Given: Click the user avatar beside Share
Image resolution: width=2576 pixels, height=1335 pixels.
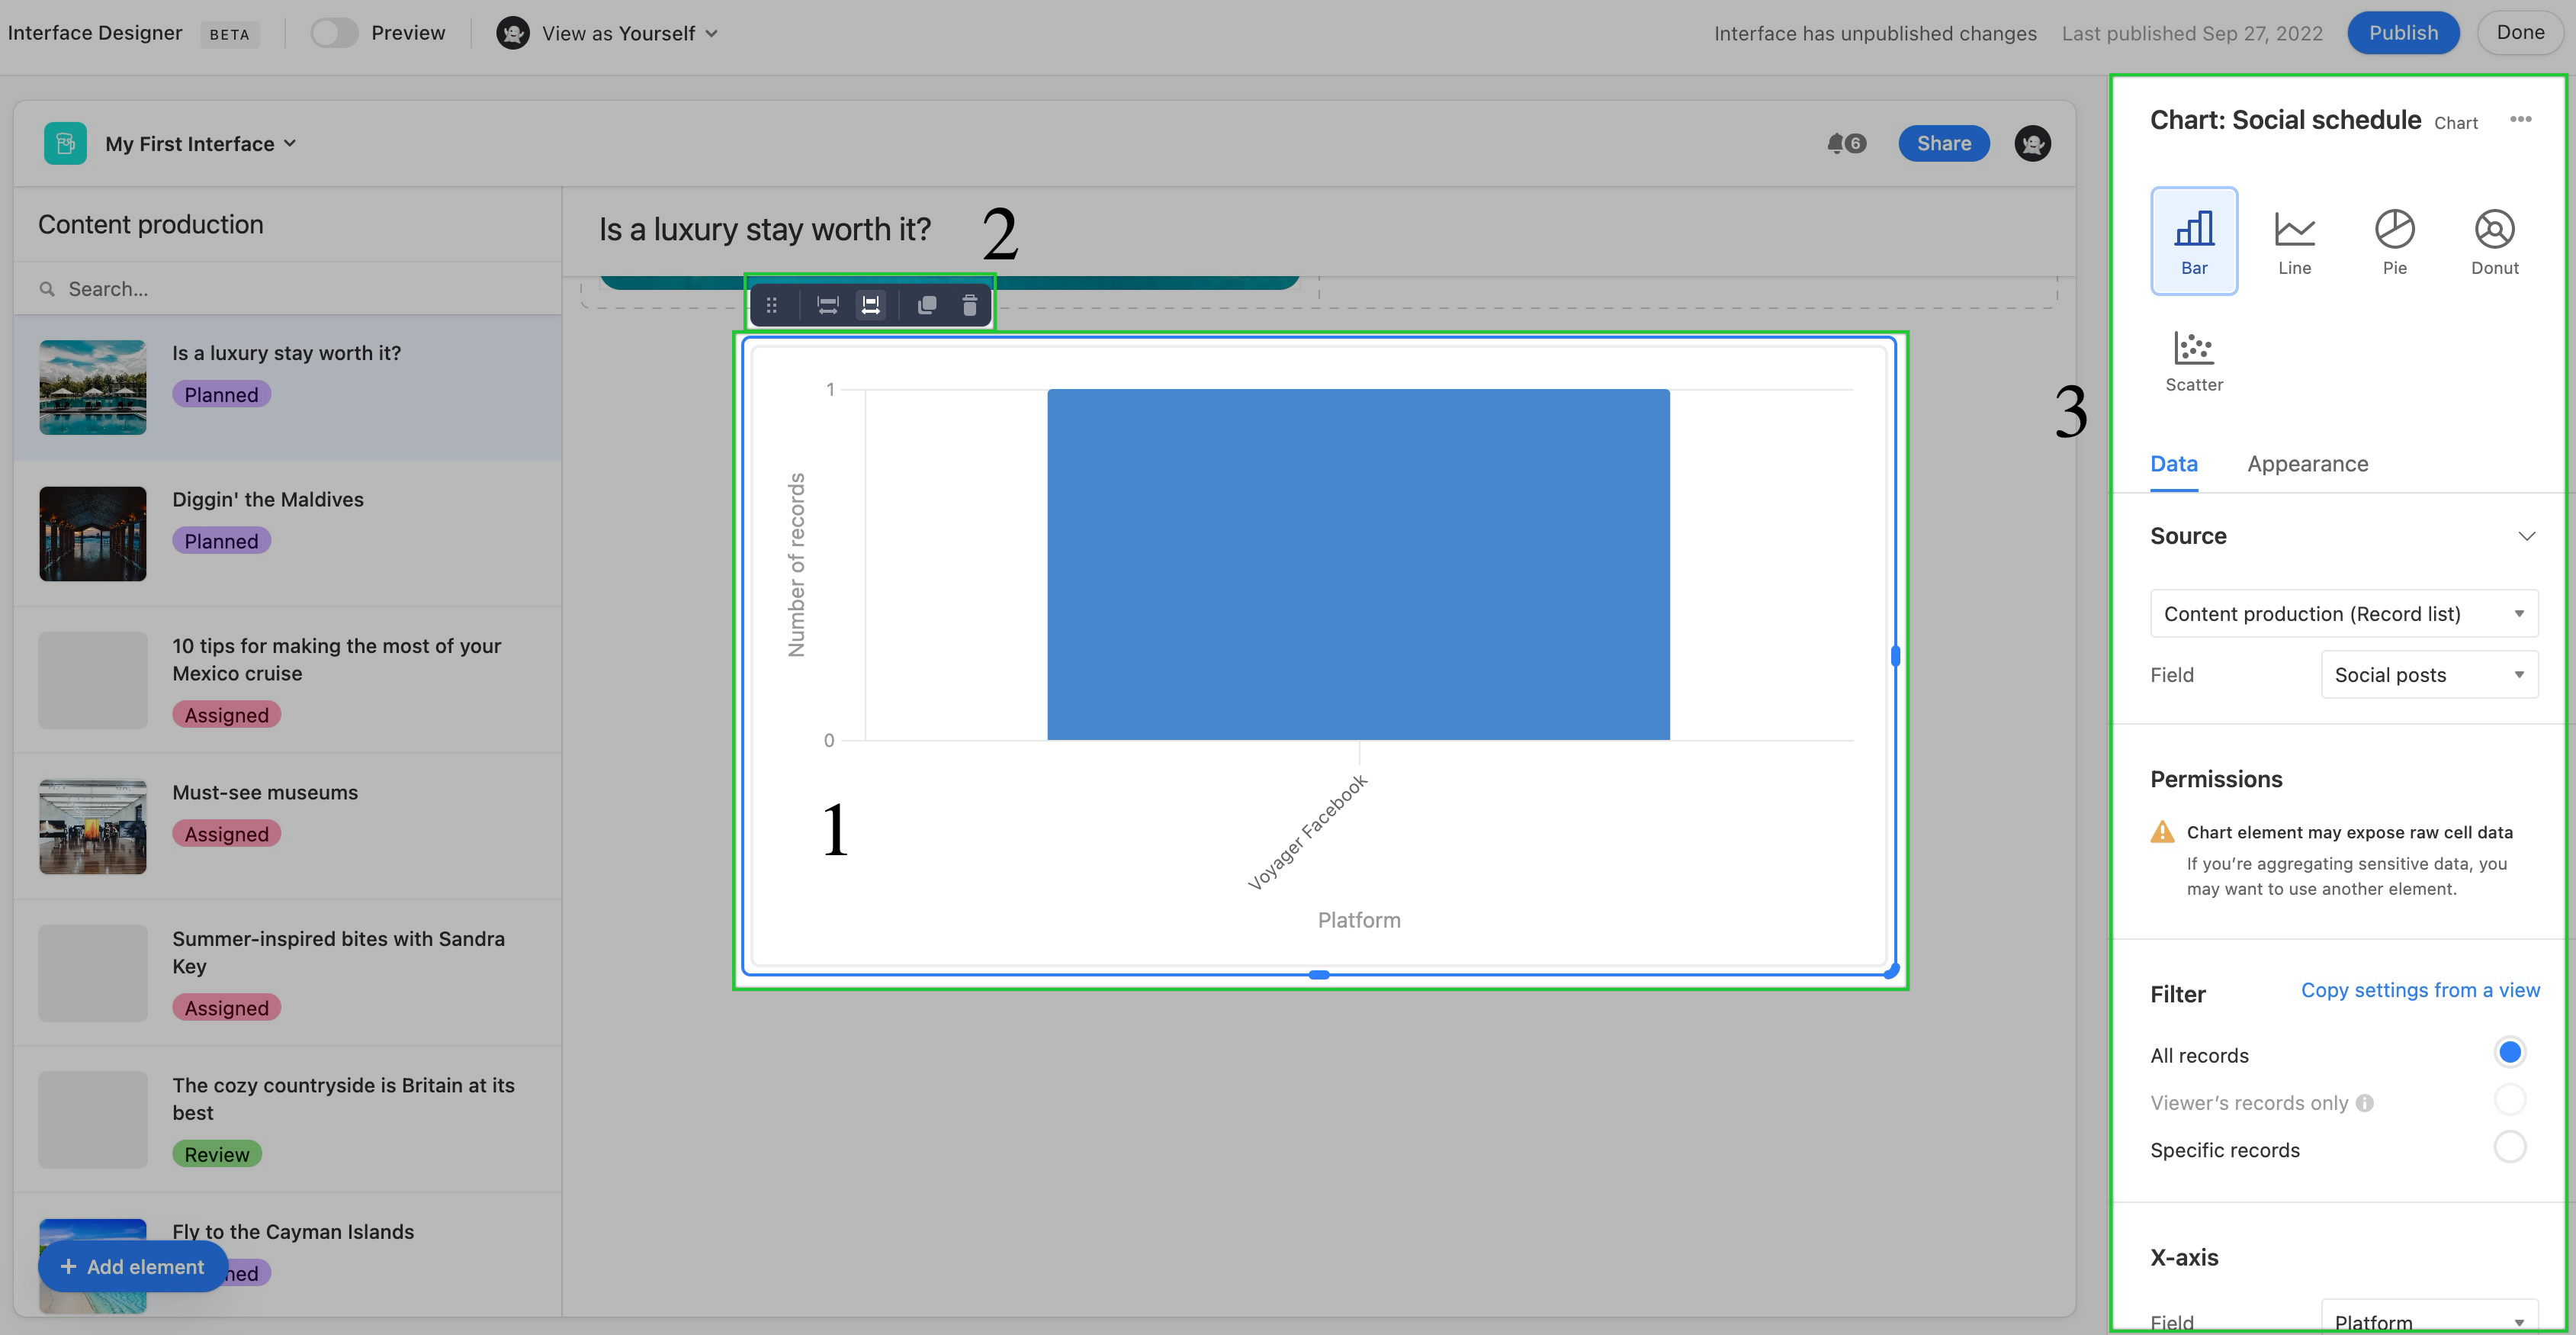Looking at the screenshot, I should click(x=2032, y=143).
